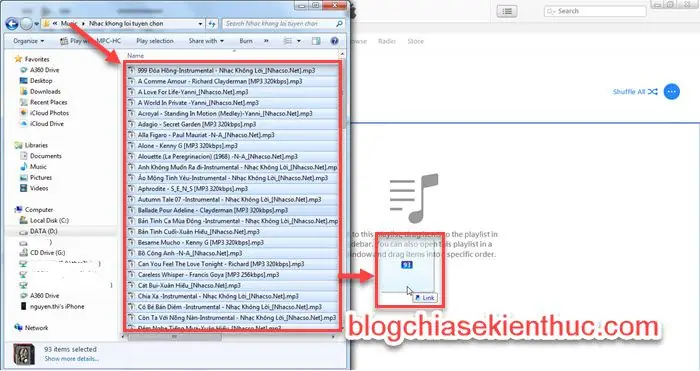Open the Organize menu
700x371 pixels.
[x=29, y=41]
